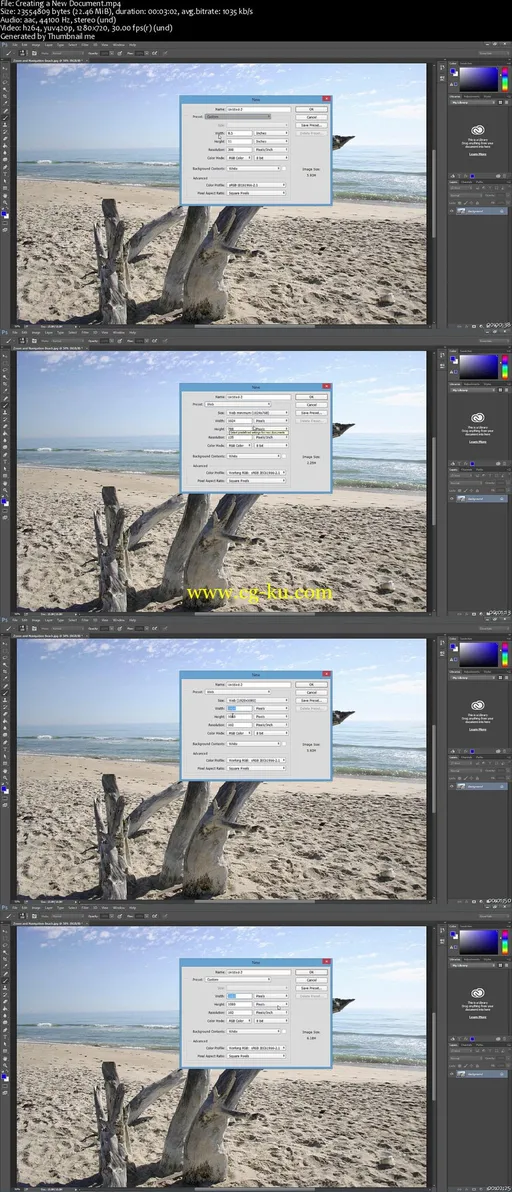
Task: Click Cancel in the dialog with Inches units
Action: (x=311, y=117)
